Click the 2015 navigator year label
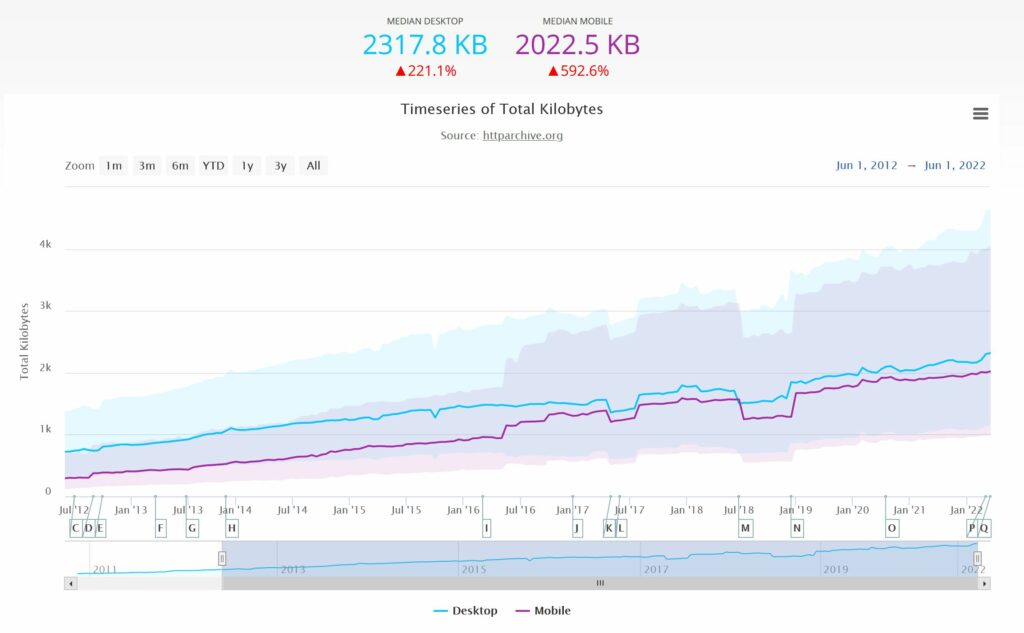Image resolution: width=1024 pixels, height=633 pixels. click(474, 570)
